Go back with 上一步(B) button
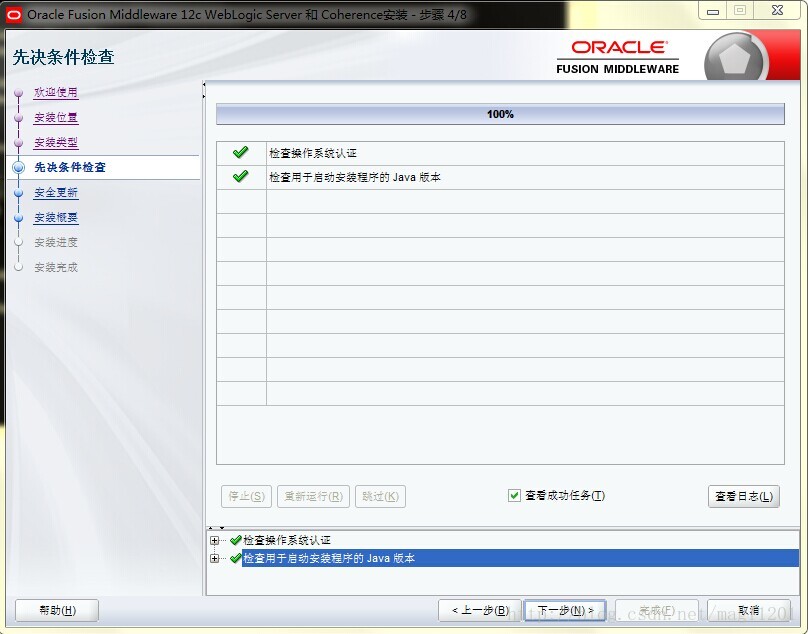The width and height of the screenshot is (808, 634). tap(480, 610)
